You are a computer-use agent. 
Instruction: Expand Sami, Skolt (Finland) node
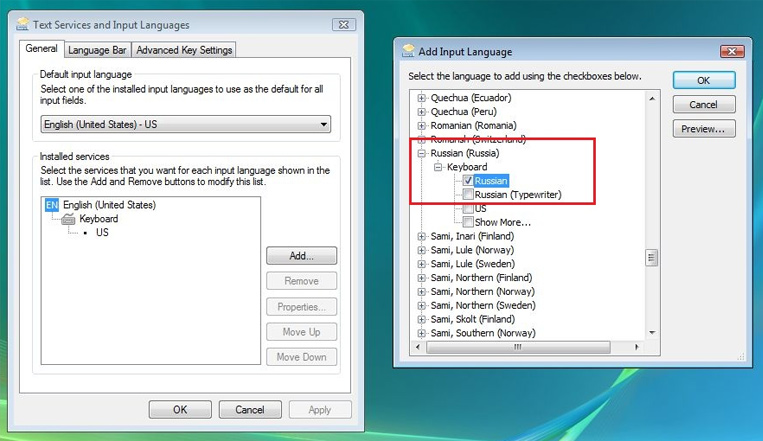point(422,319)
